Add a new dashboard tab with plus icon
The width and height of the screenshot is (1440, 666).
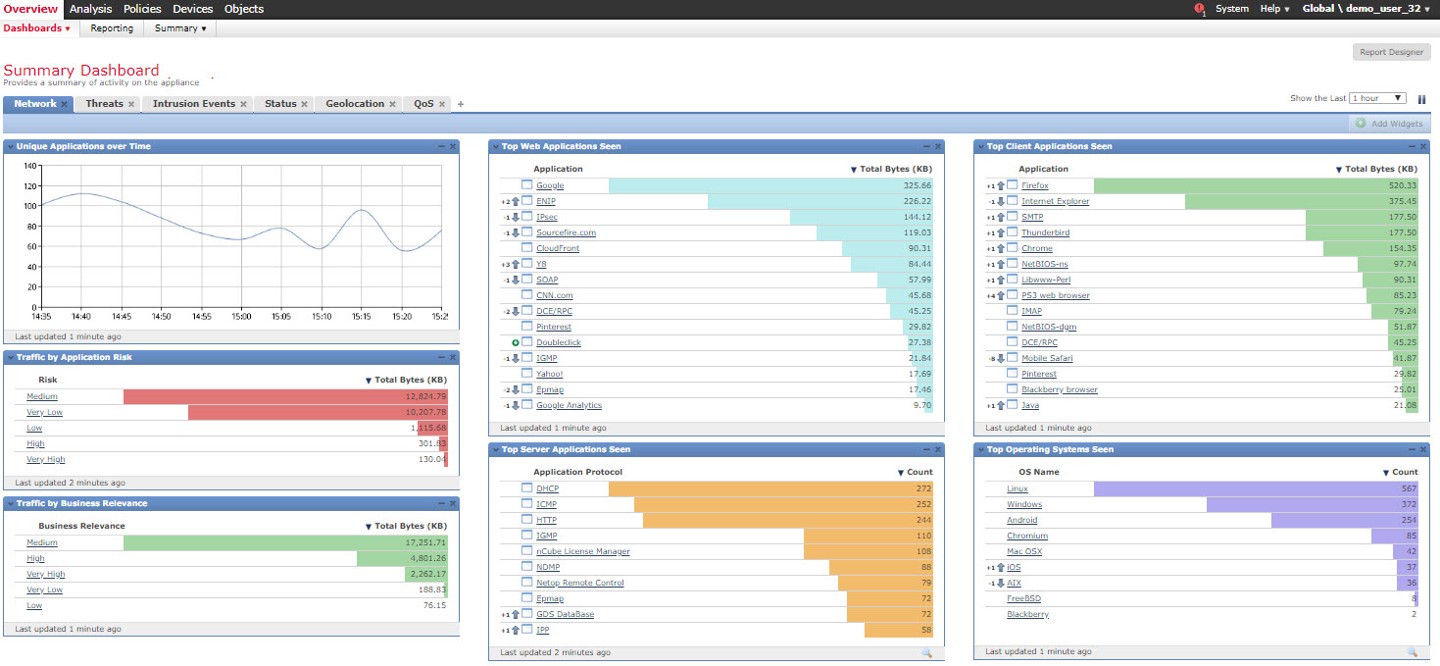461,104
